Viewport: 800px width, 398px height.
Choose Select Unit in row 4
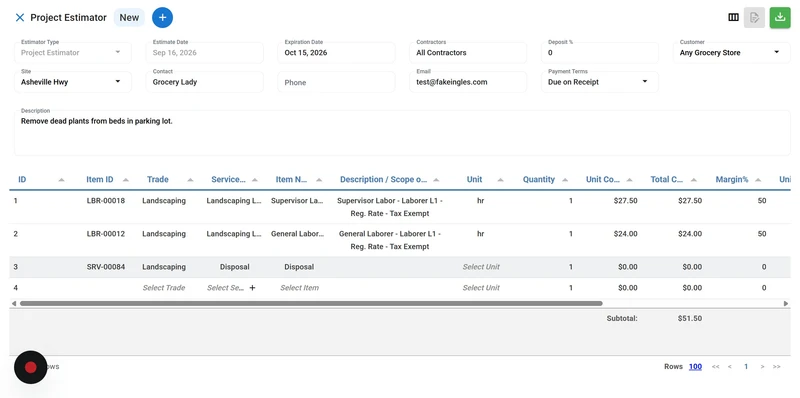(481, 288)
